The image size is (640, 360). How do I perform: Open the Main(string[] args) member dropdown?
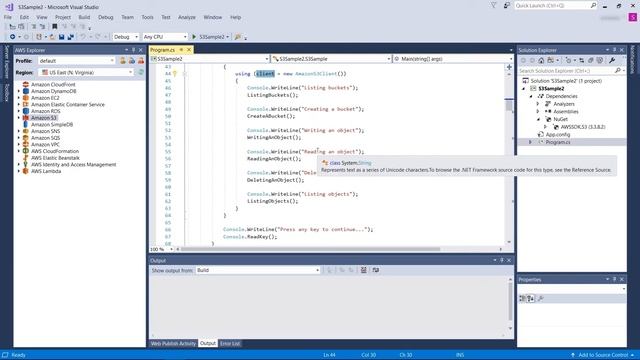[x=452, y=59]
